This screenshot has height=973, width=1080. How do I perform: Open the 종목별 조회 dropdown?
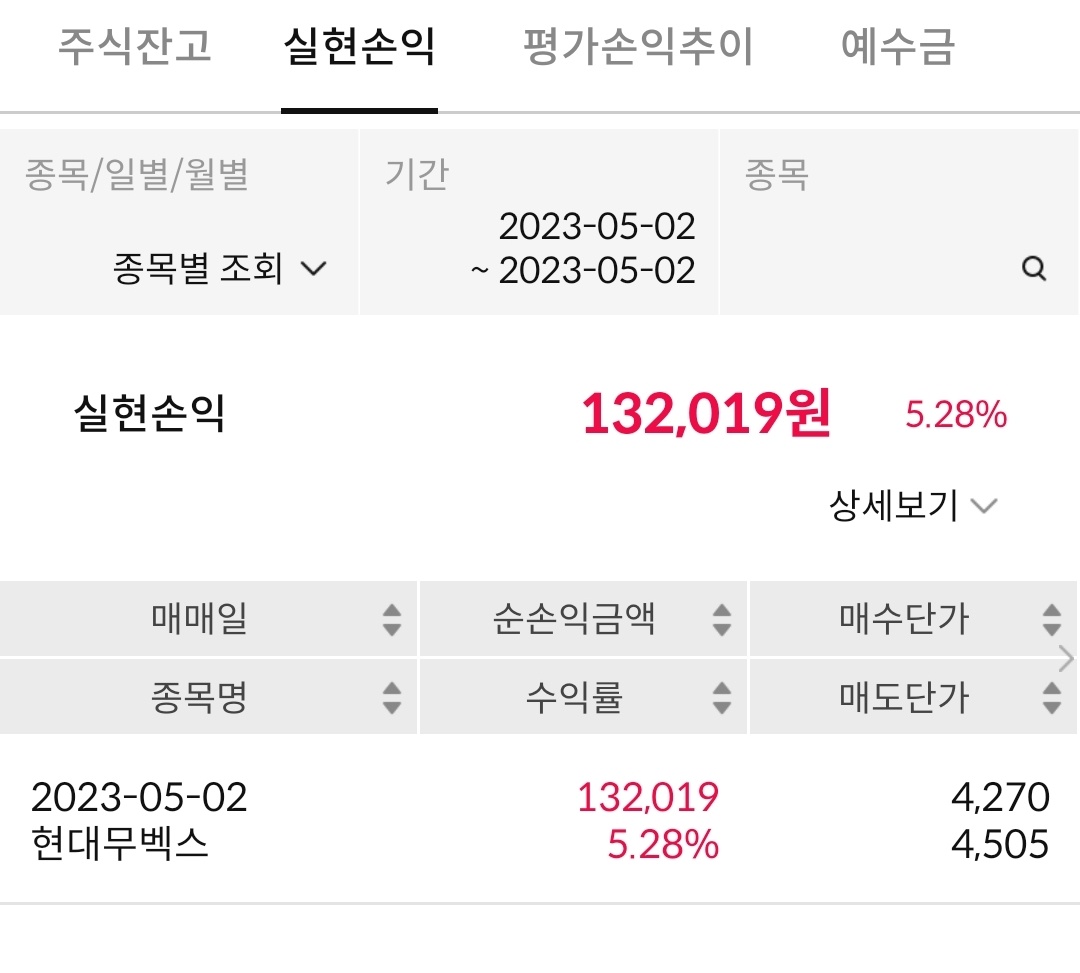(x=219, y=268)
